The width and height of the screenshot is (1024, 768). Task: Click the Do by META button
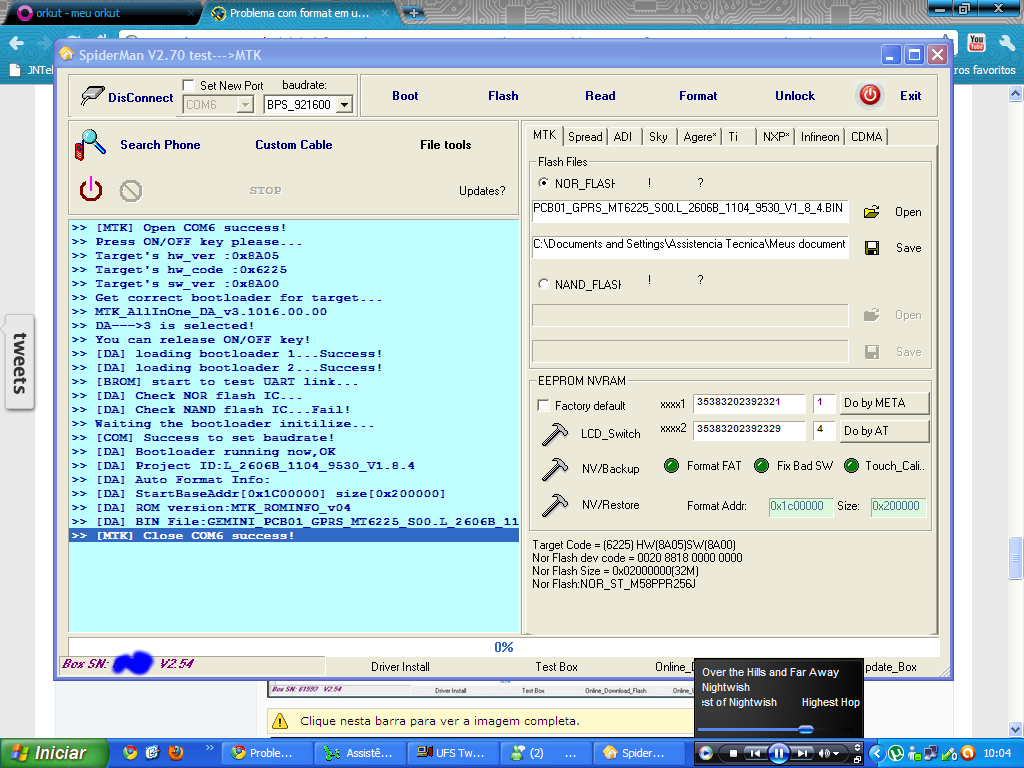point(884,403)
